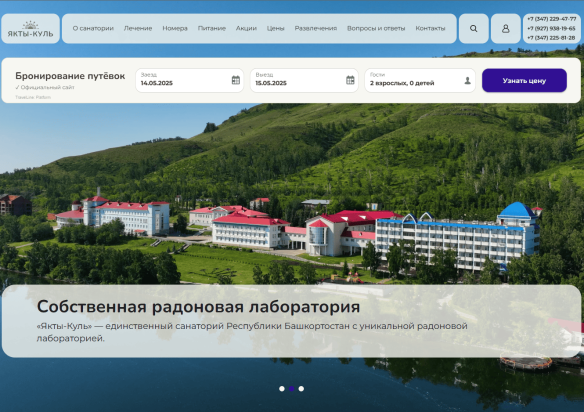This screenshot has height=412, width=584.
Task: Call the +7 (347) 229-47-77 phone number
Action: tap(552, 19)
